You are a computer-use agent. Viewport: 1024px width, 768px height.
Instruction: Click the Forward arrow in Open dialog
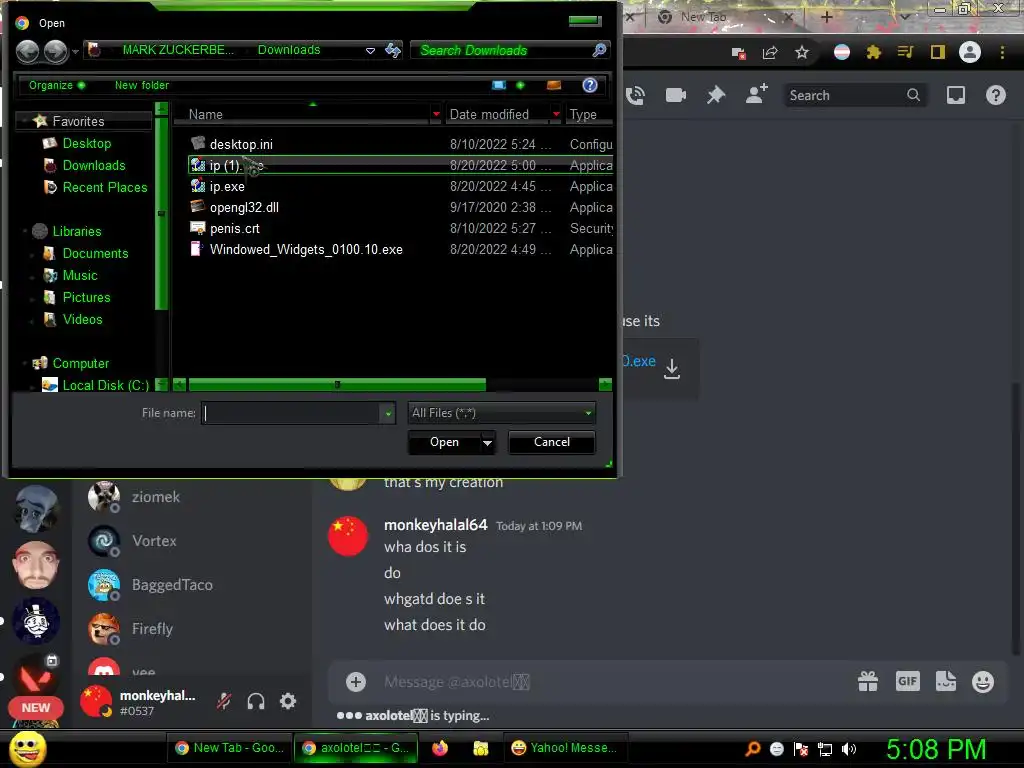click(56, 51)
